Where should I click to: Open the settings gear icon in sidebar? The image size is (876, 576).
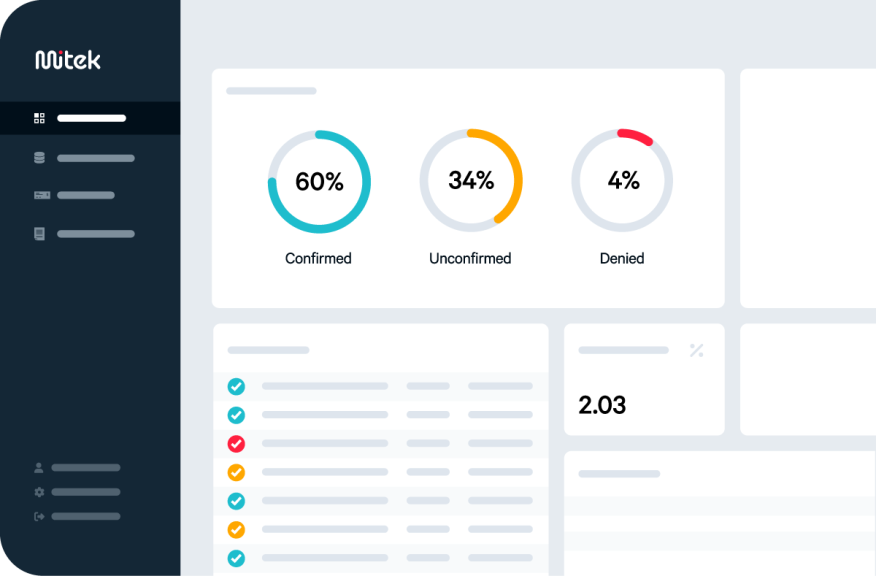coord(39,492)
